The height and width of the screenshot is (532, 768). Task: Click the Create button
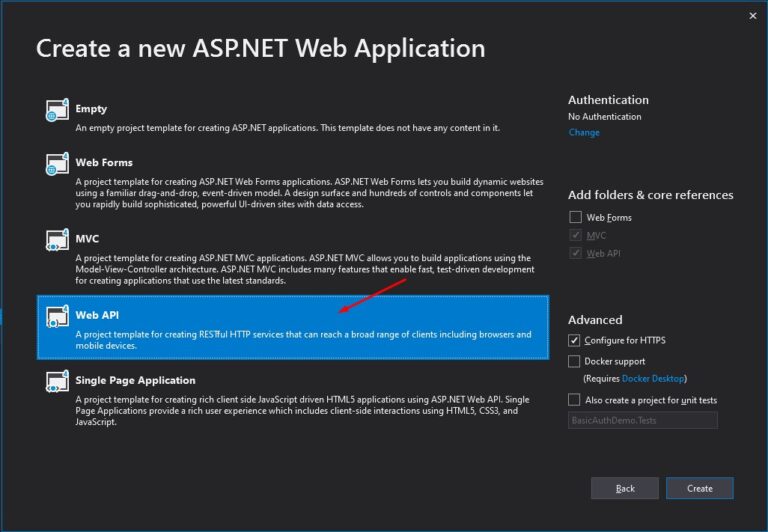(699, 488)
